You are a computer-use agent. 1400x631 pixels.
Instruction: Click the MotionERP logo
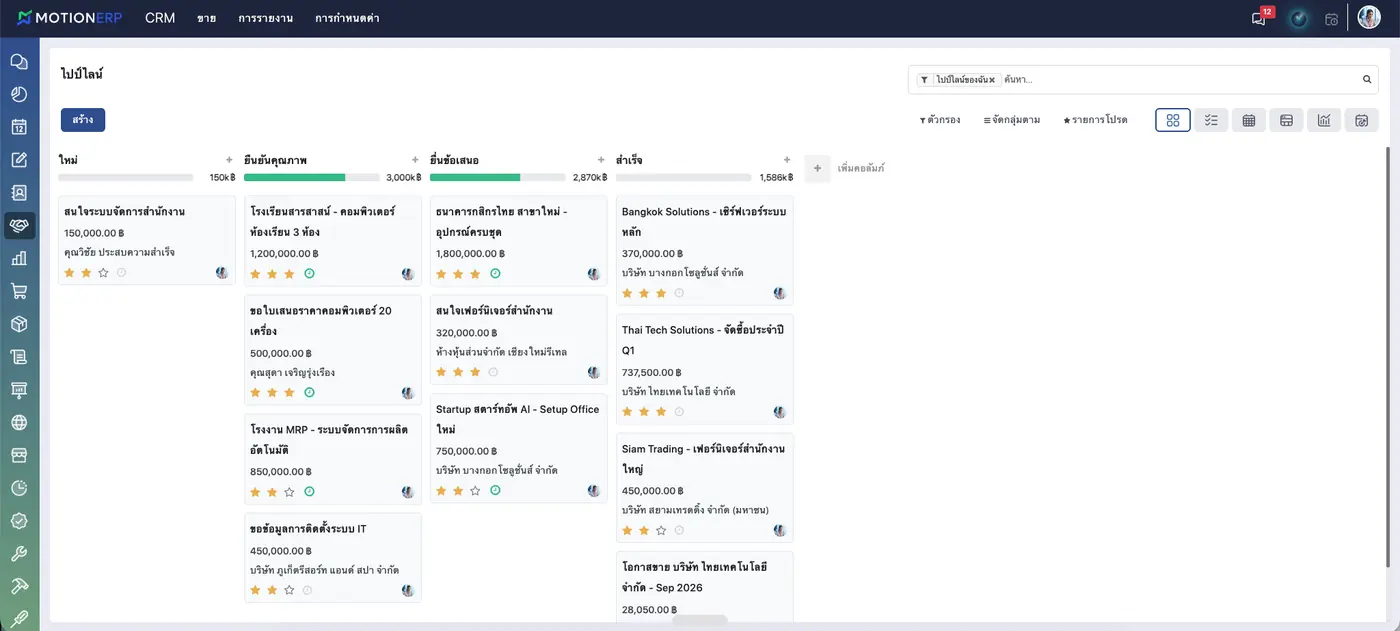(70, 18)
